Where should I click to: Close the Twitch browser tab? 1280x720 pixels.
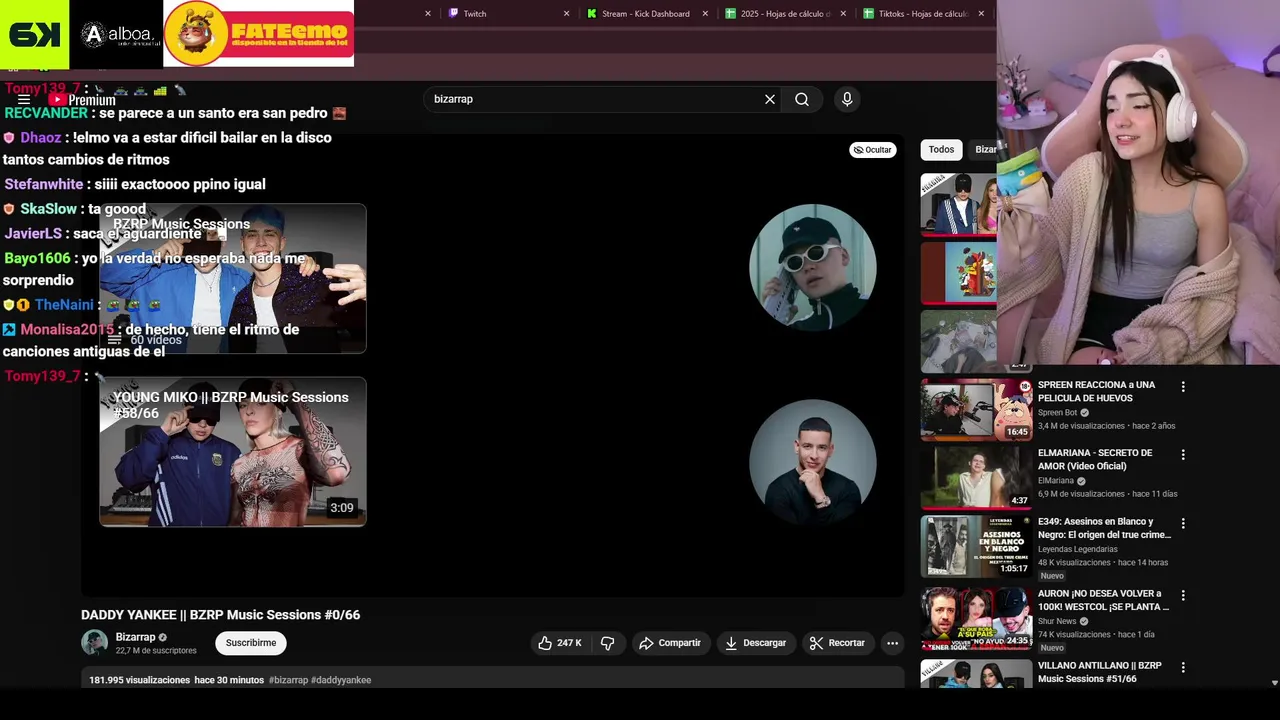566,14
